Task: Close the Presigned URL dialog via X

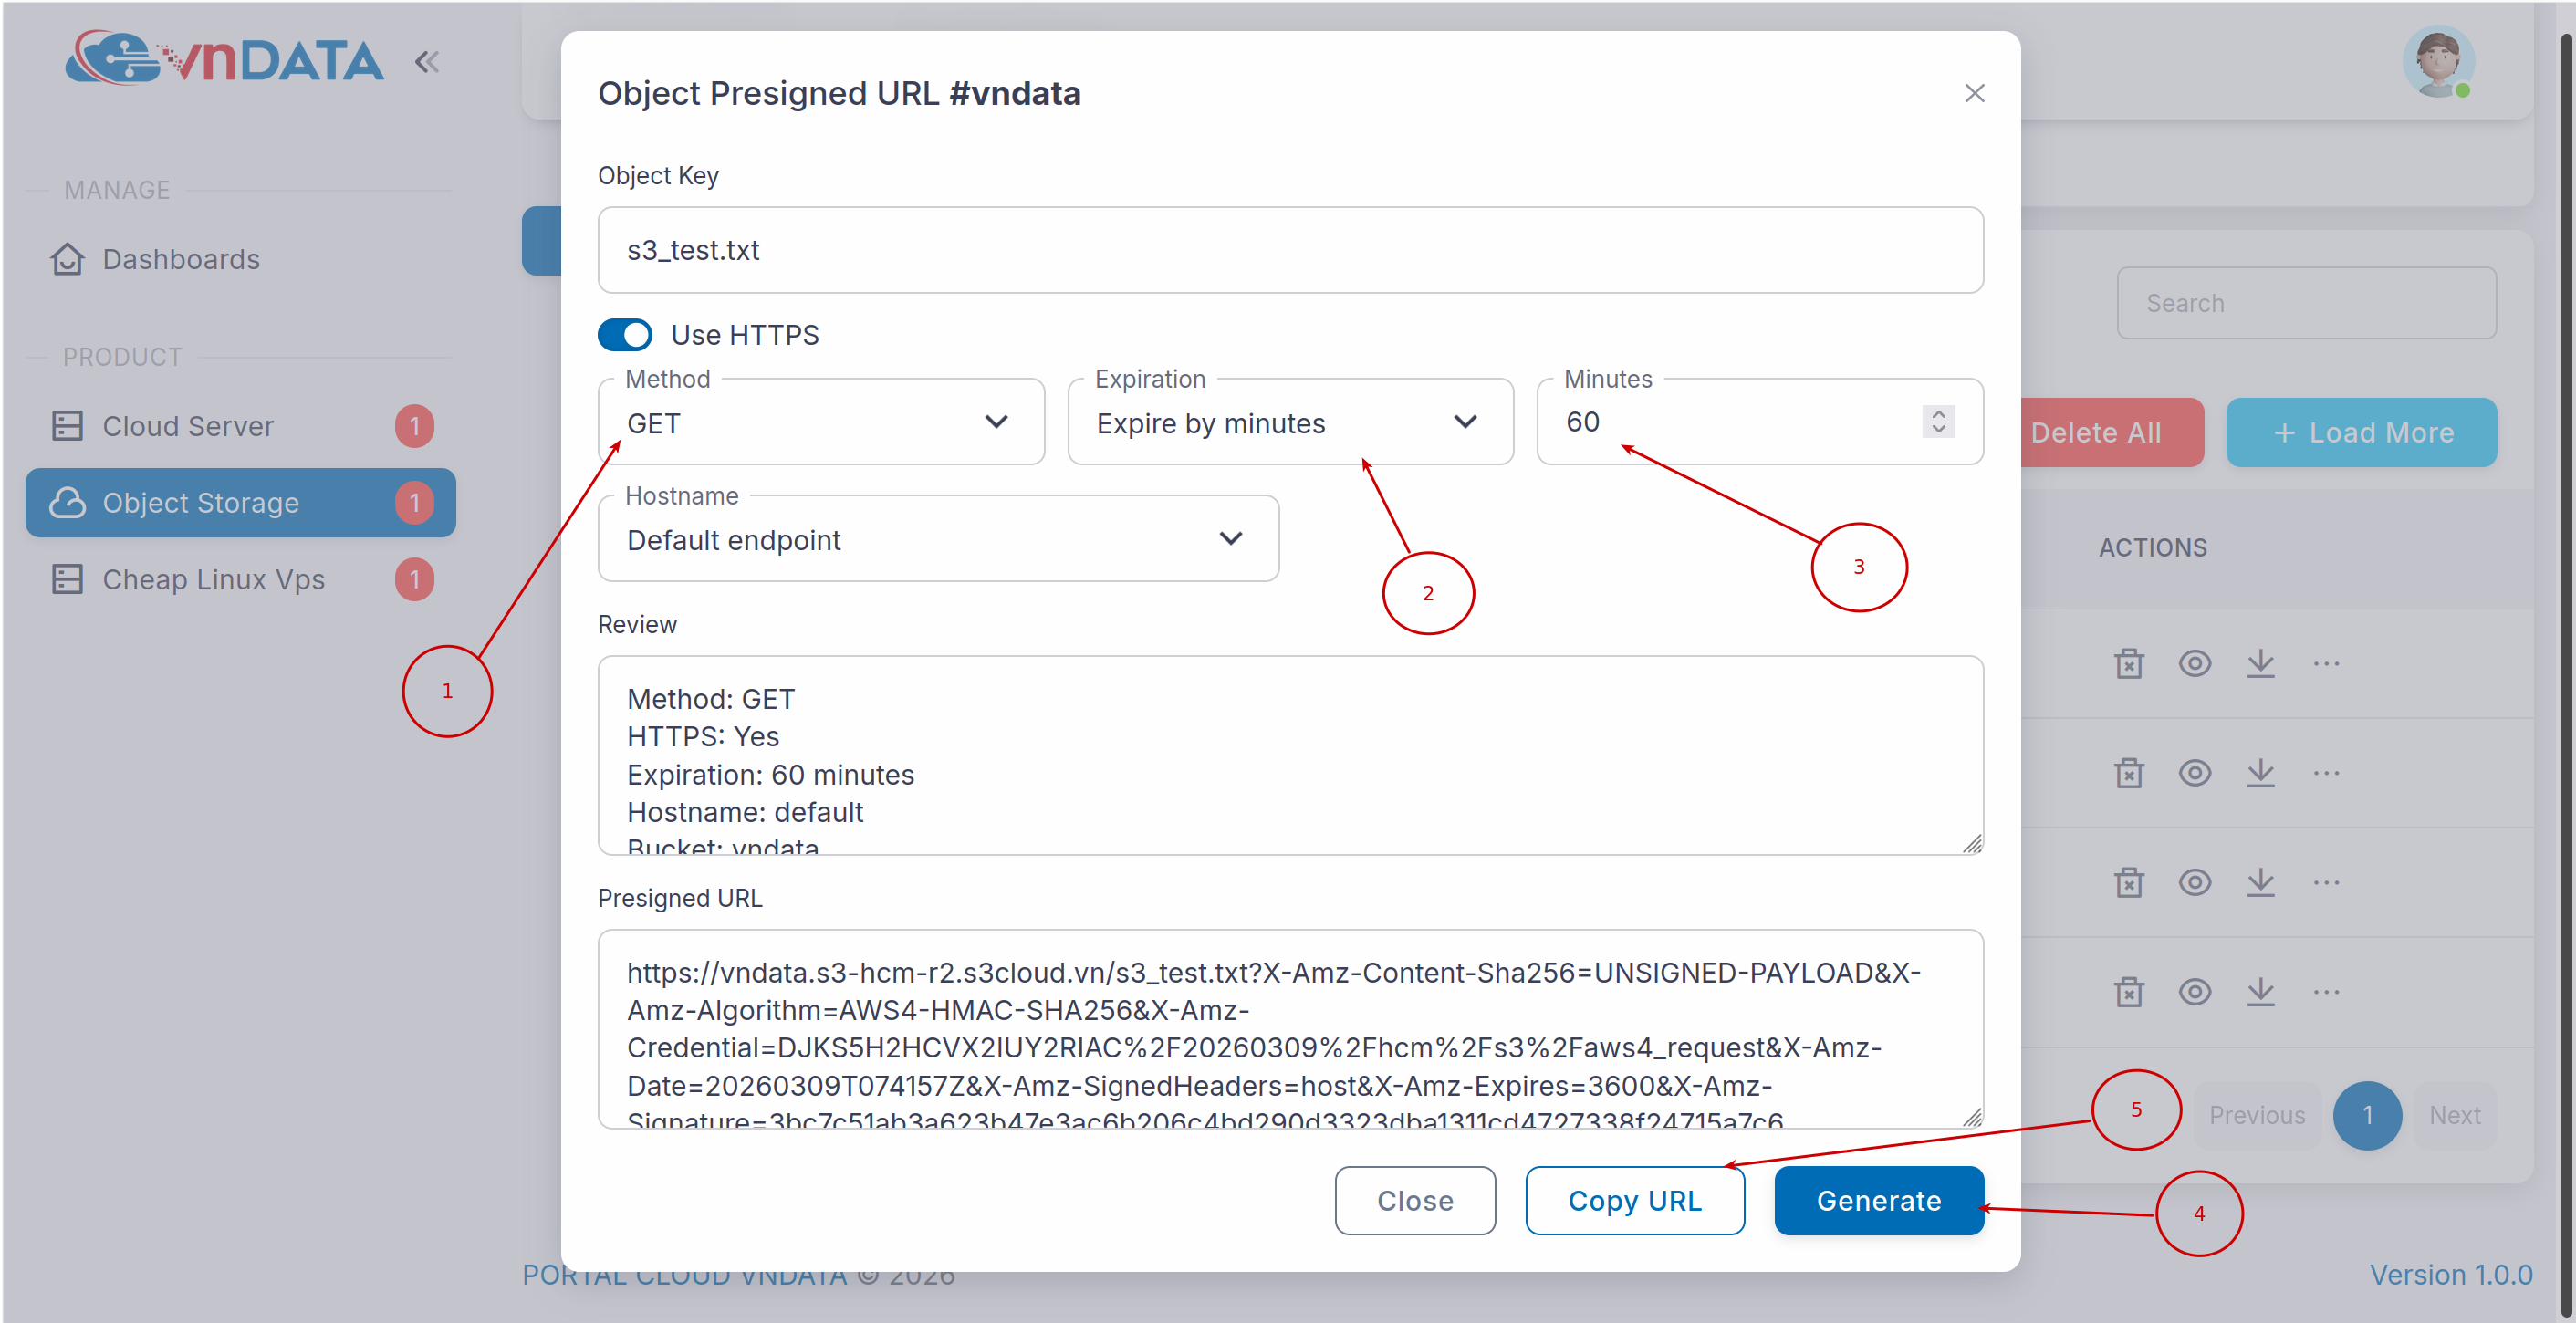Action: (1974, 94)
